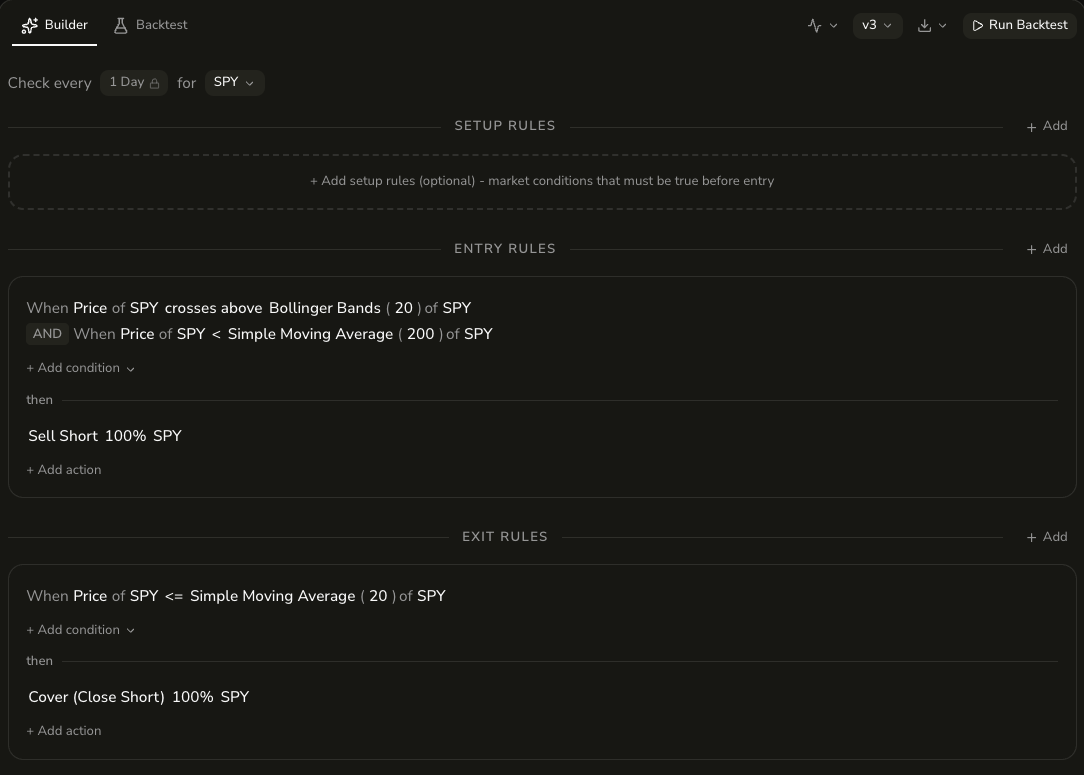Screen dimensions: 1084x775
Task: Click the flask icon next to Backtest
Action: click(x=120, y=24)
